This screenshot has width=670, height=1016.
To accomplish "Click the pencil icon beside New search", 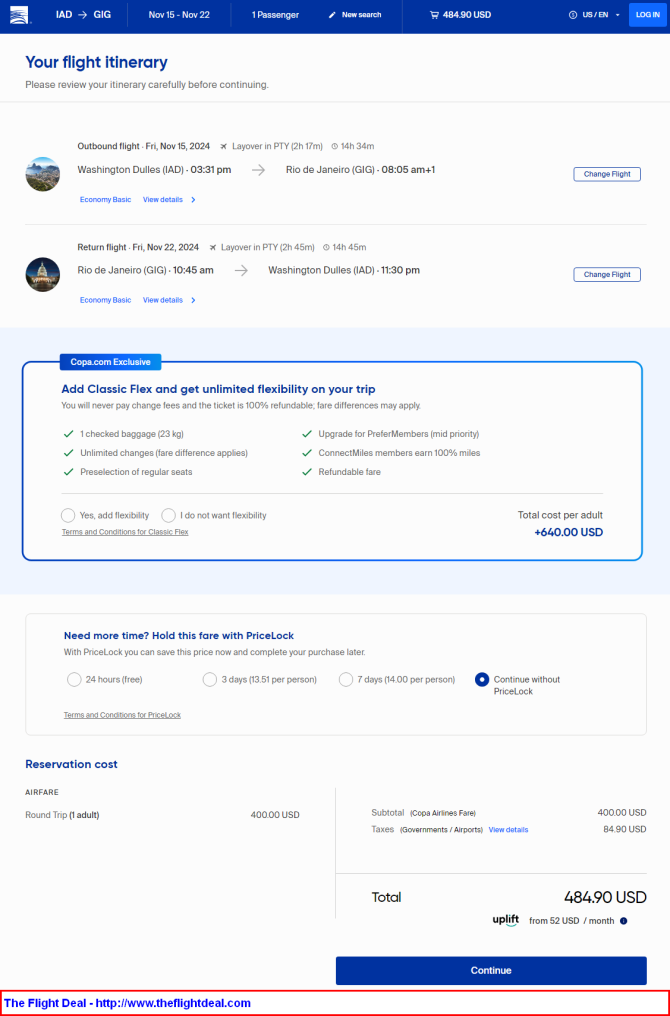I will tap(332, 15).
